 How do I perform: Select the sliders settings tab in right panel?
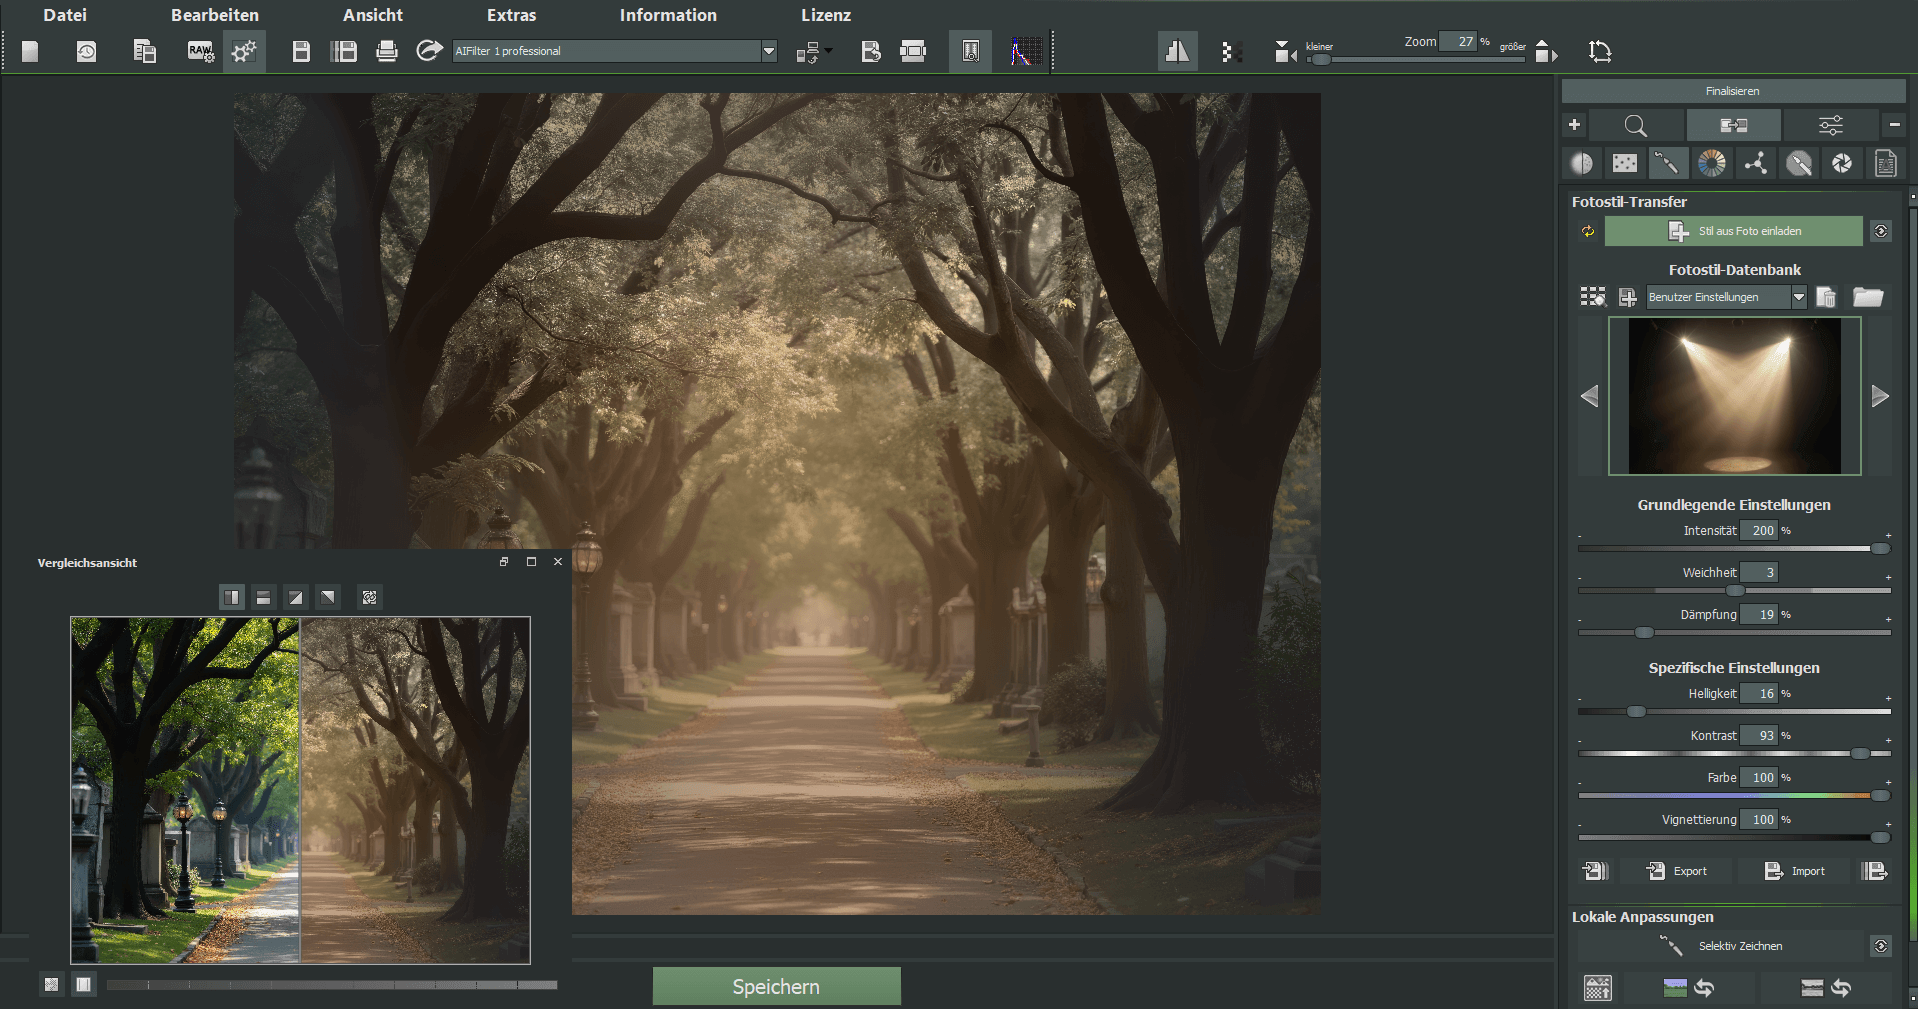point(1831,125)
